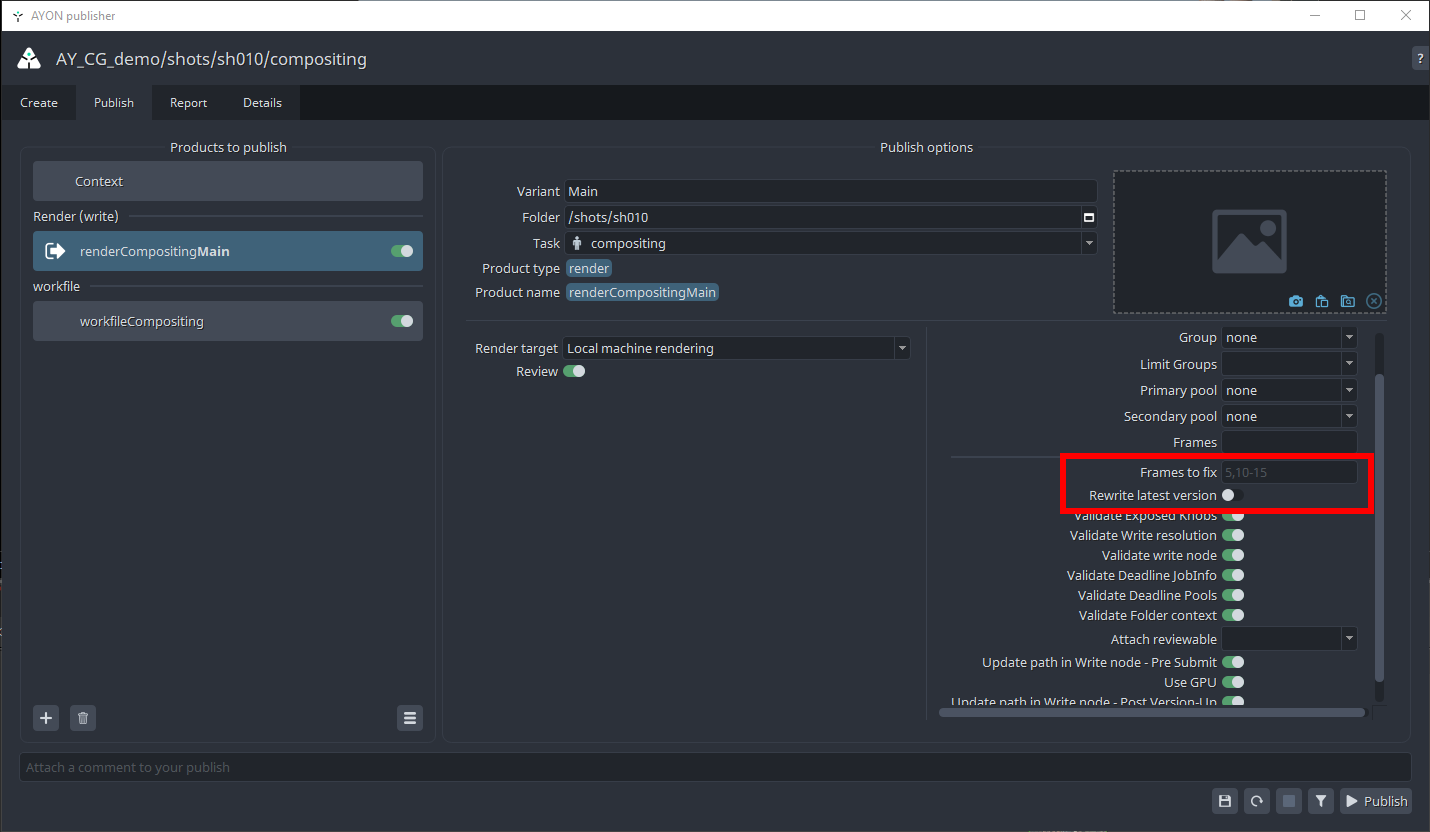The image size is (1430, 832).
Task: Disable Update path in Write node - Pre Submit
Action: (1233, 662)
